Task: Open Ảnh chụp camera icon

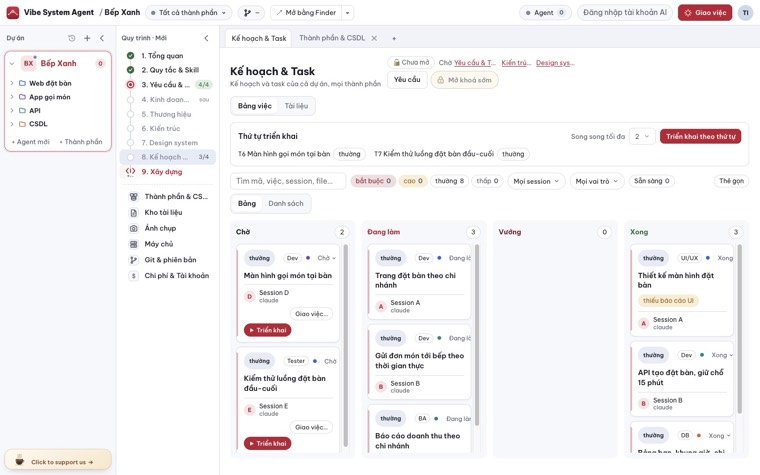Action: pos(134,228)
